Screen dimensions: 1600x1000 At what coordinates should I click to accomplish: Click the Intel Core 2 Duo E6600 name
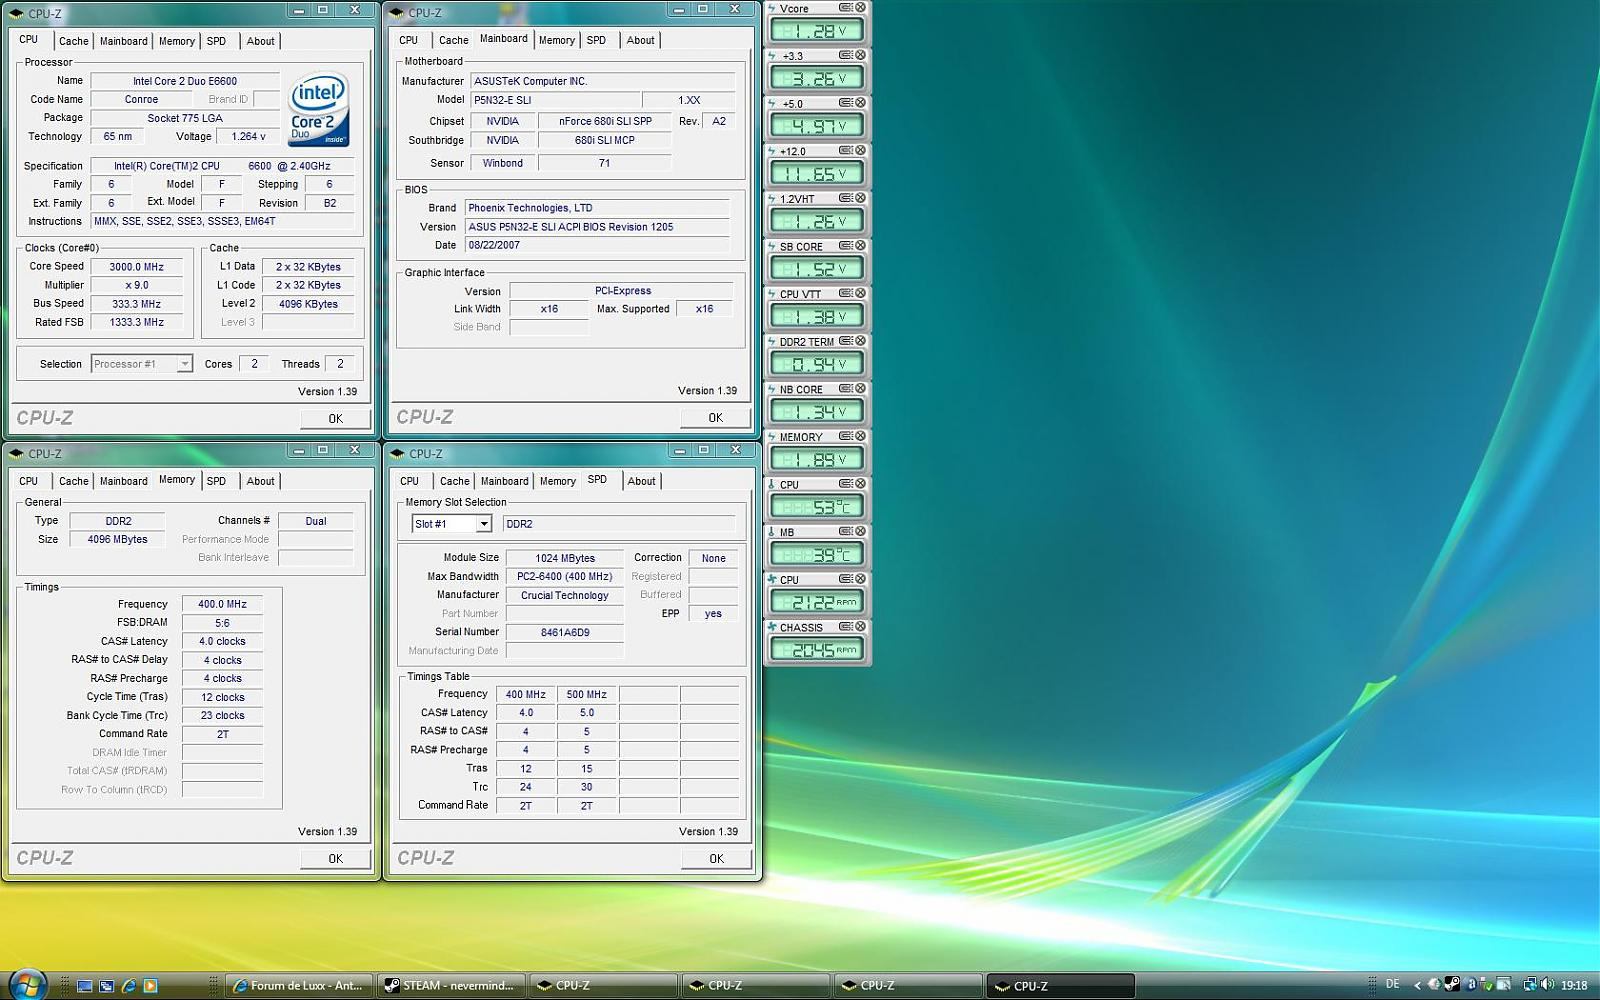(x=185, y=81)
